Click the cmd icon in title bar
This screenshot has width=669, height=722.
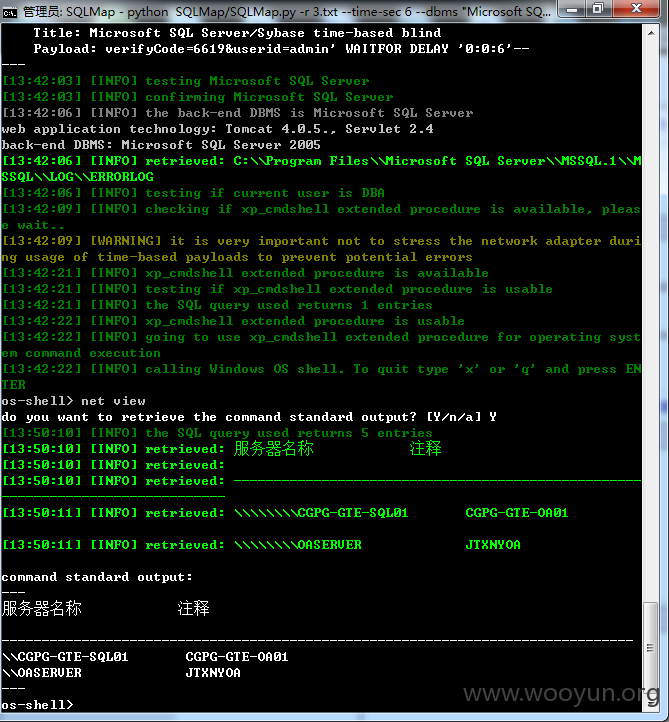[9, 12]
